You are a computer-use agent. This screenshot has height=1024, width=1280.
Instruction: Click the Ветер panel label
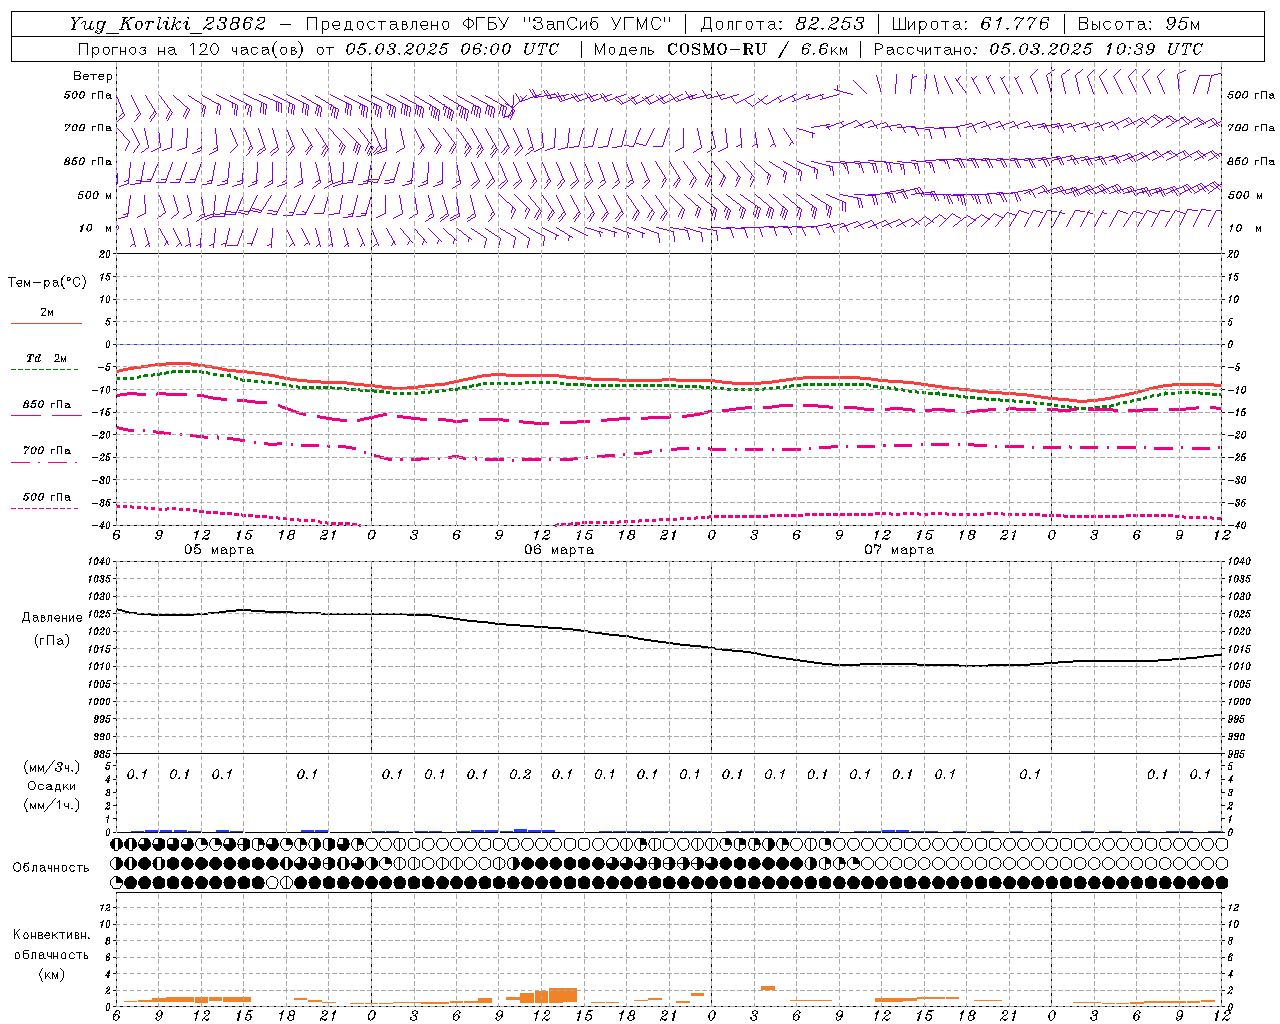(x=92, y=76)
